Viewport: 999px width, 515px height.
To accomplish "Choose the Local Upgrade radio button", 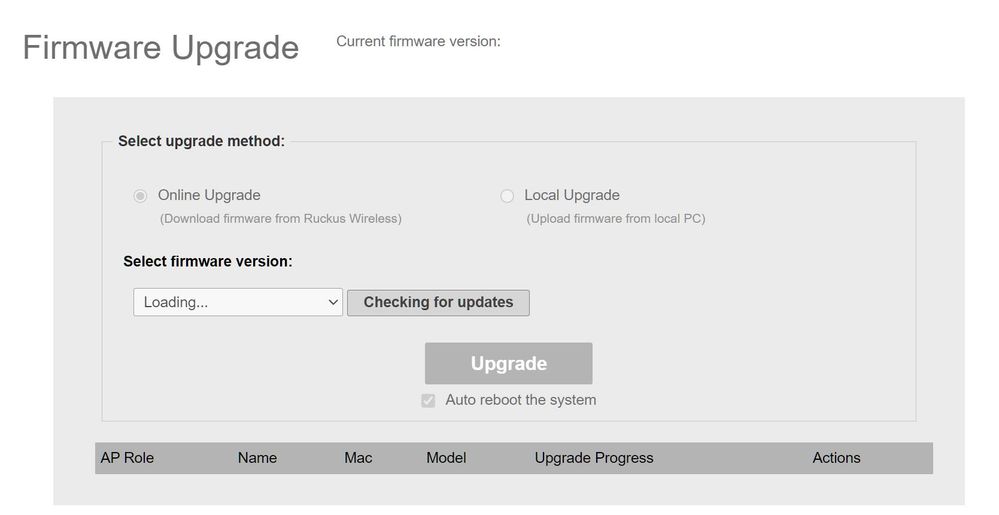I will tap(507, 196).
